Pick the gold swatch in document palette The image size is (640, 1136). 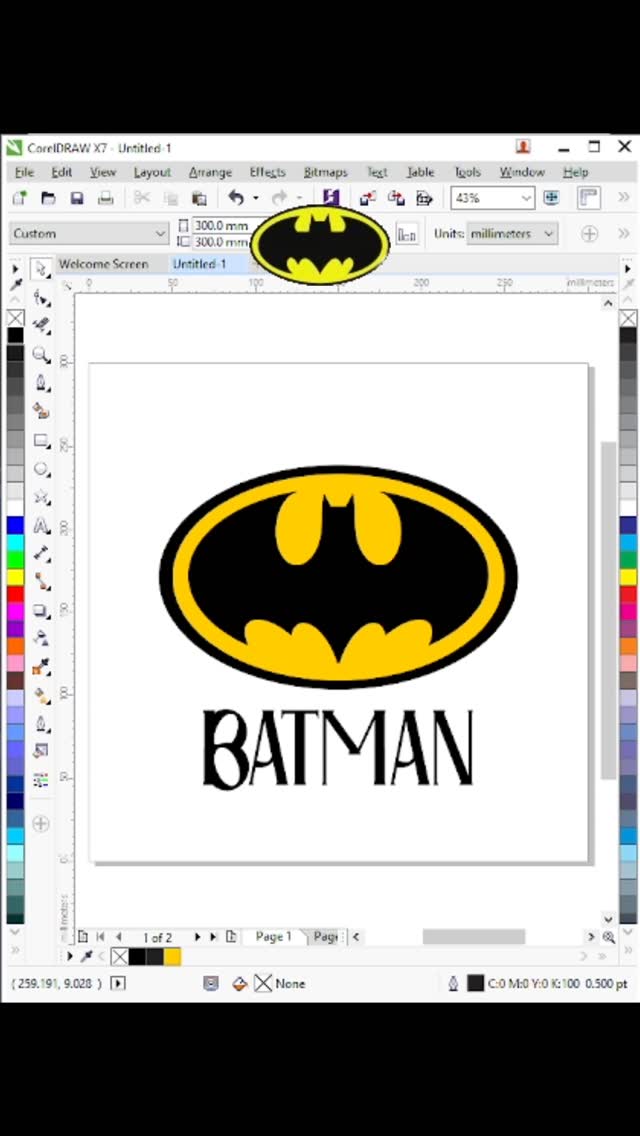172,956
